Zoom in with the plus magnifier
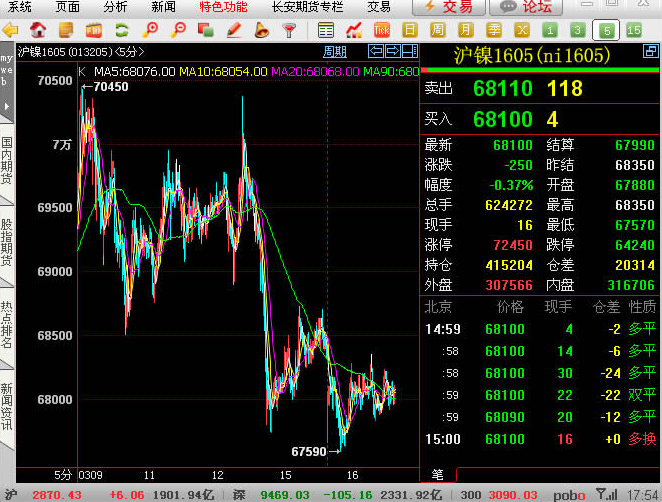The height and width of the screenshot is (502, 662). 150,30
